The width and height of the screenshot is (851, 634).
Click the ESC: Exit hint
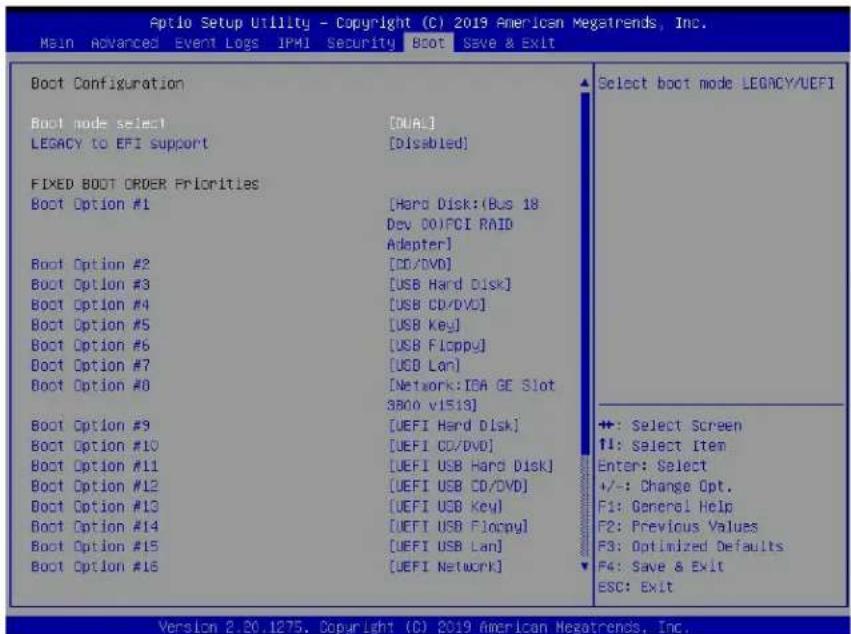635,587
